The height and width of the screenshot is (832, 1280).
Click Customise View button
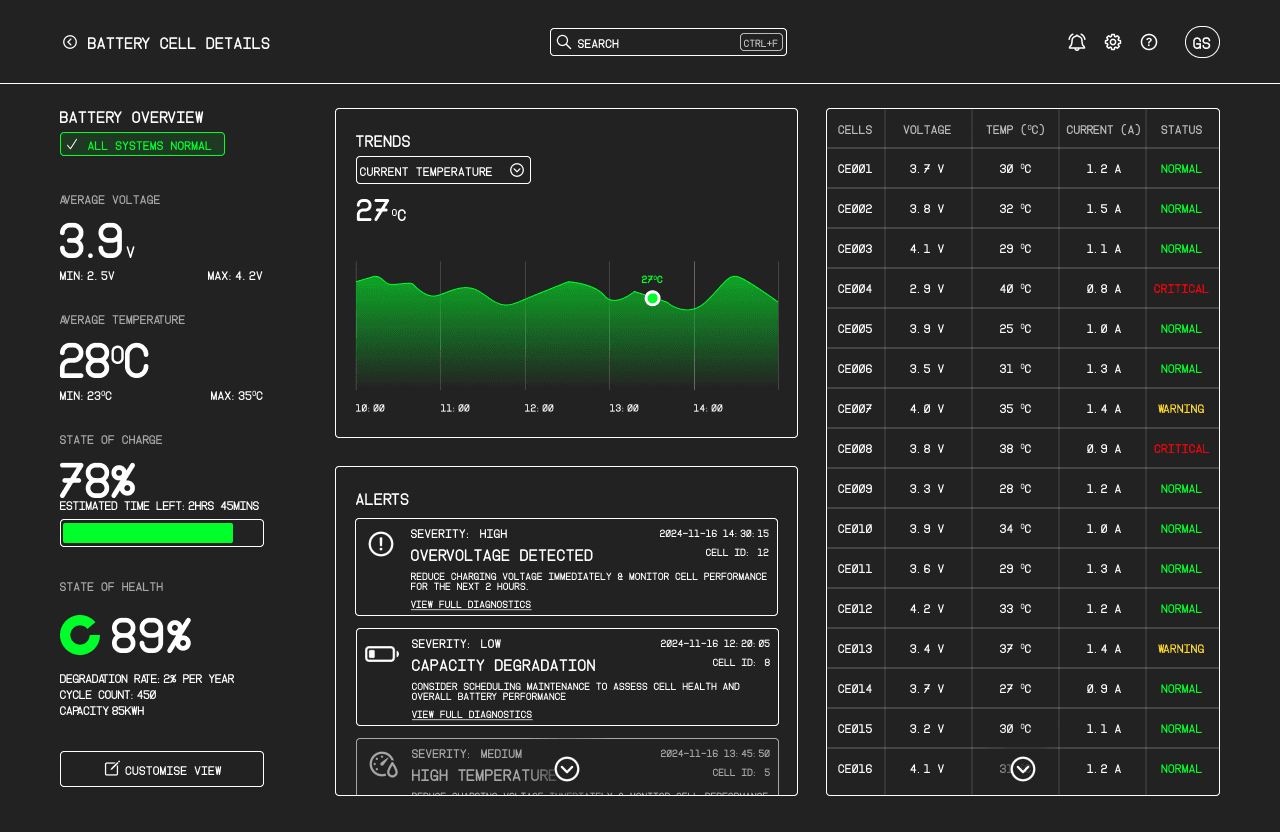point(162,769)
